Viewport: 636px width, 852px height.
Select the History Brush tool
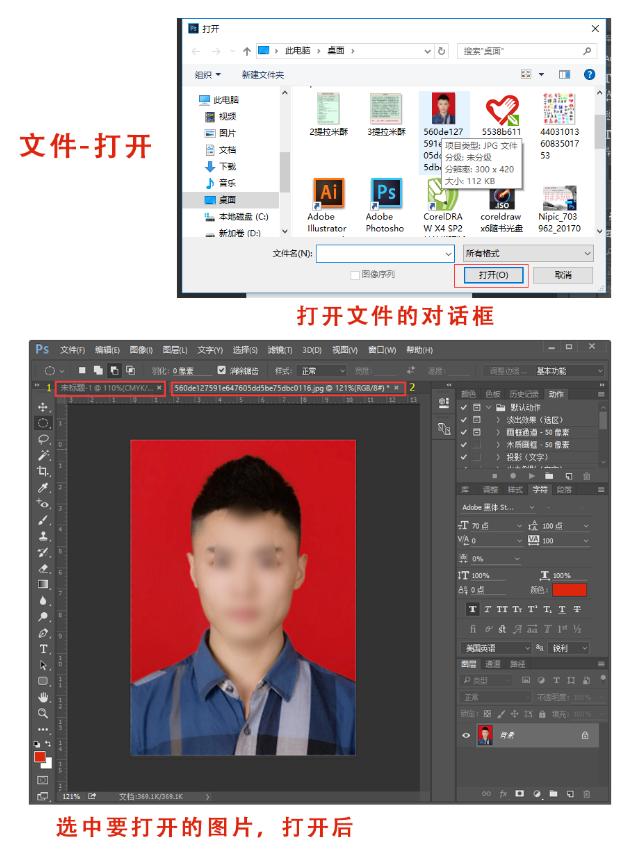(x=43, y=552)
